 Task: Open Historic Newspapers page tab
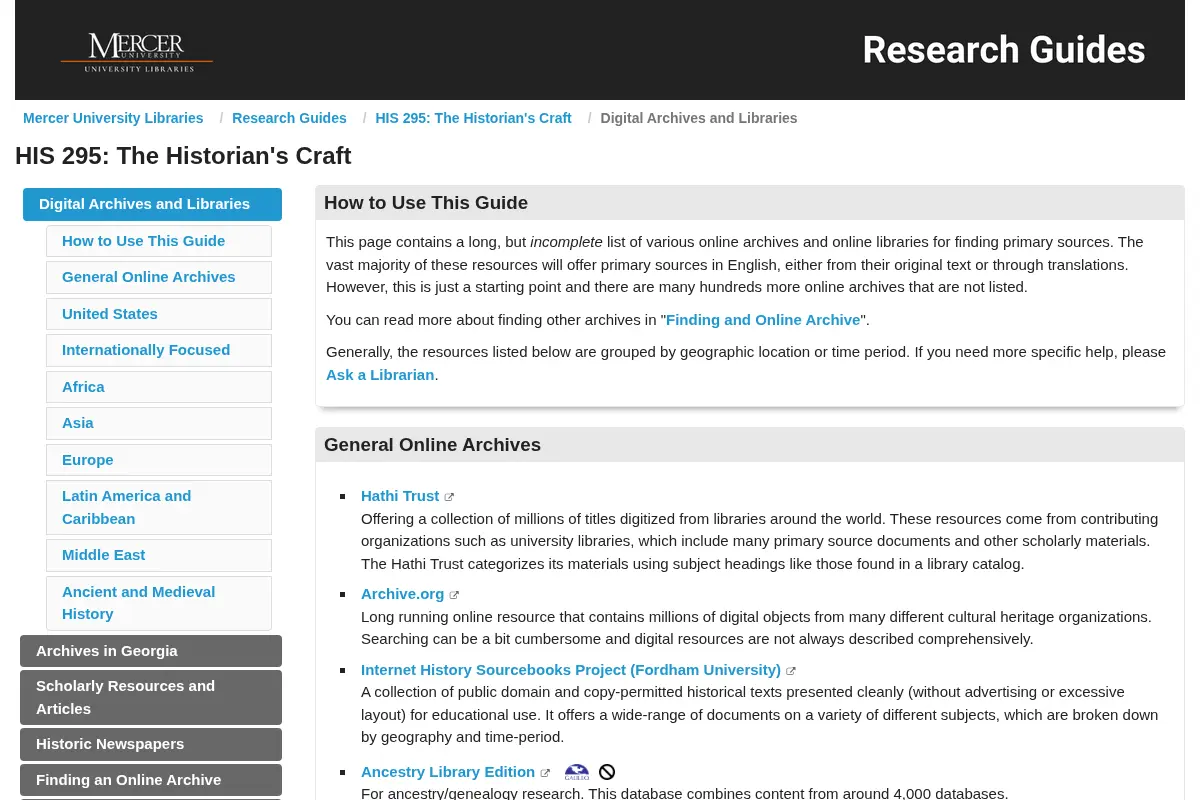151,744
